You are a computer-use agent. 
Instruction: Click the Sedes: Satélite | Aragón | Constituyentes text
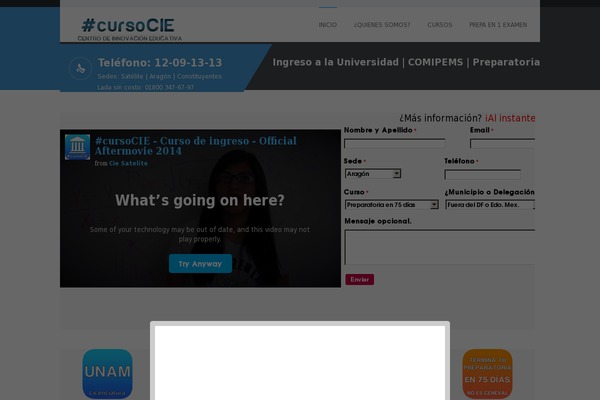160,77
